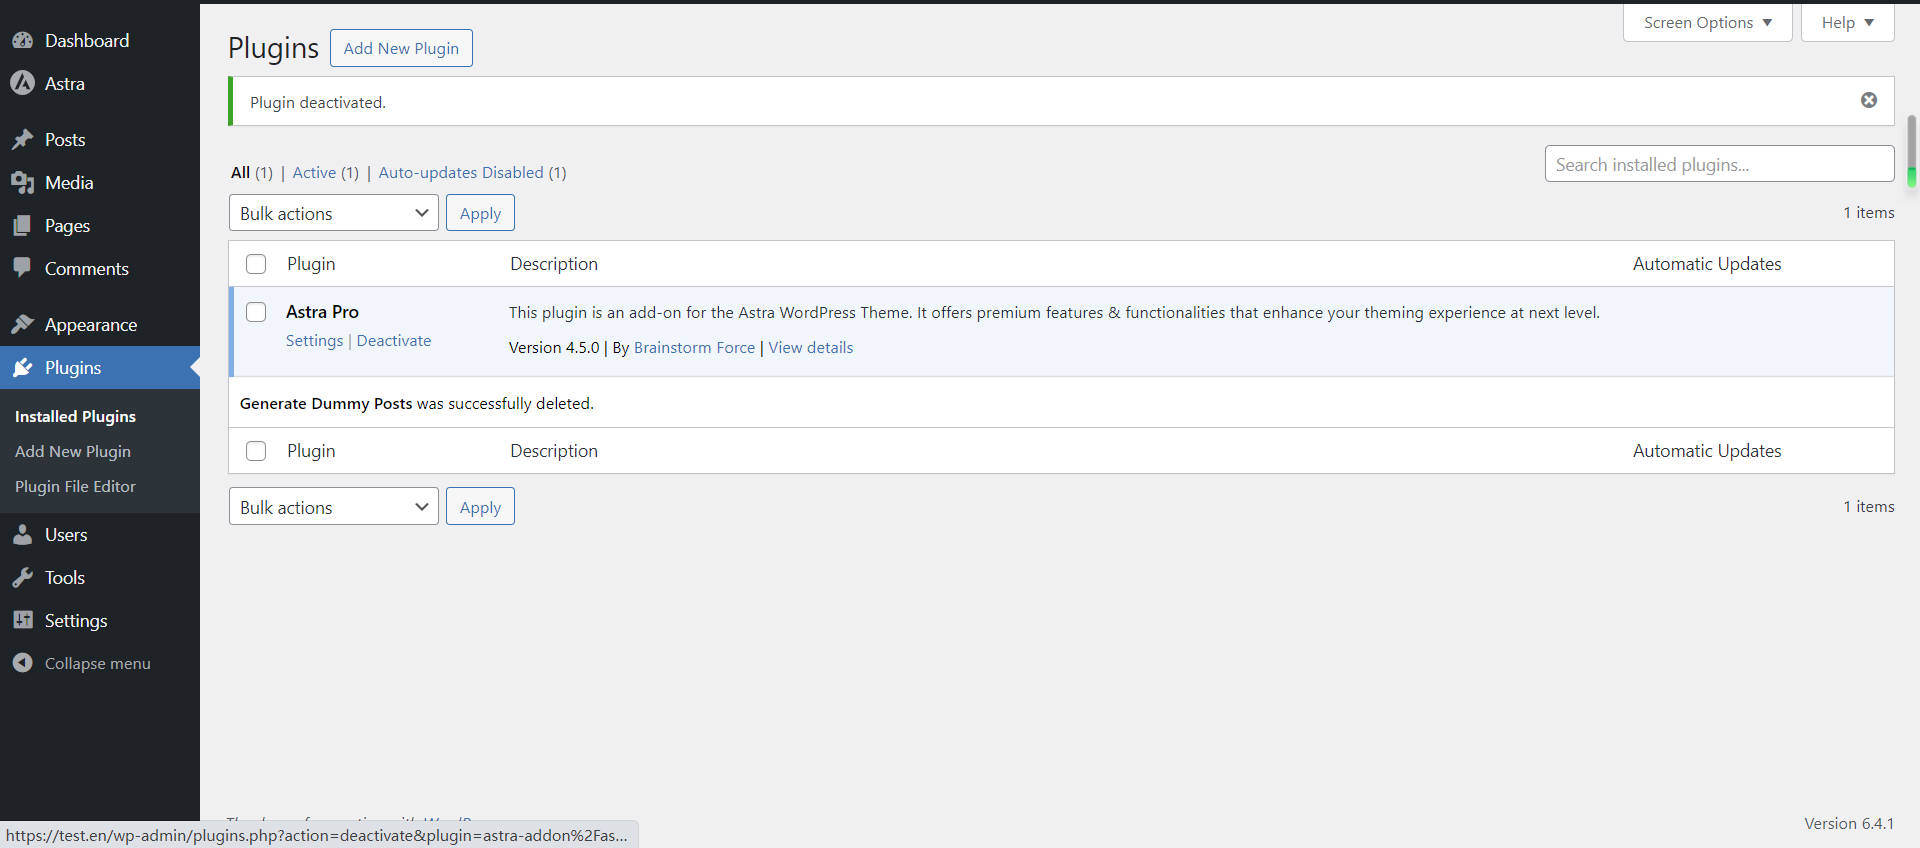
Task: Click the Media icon in sidebar
Action: (22, 183)
